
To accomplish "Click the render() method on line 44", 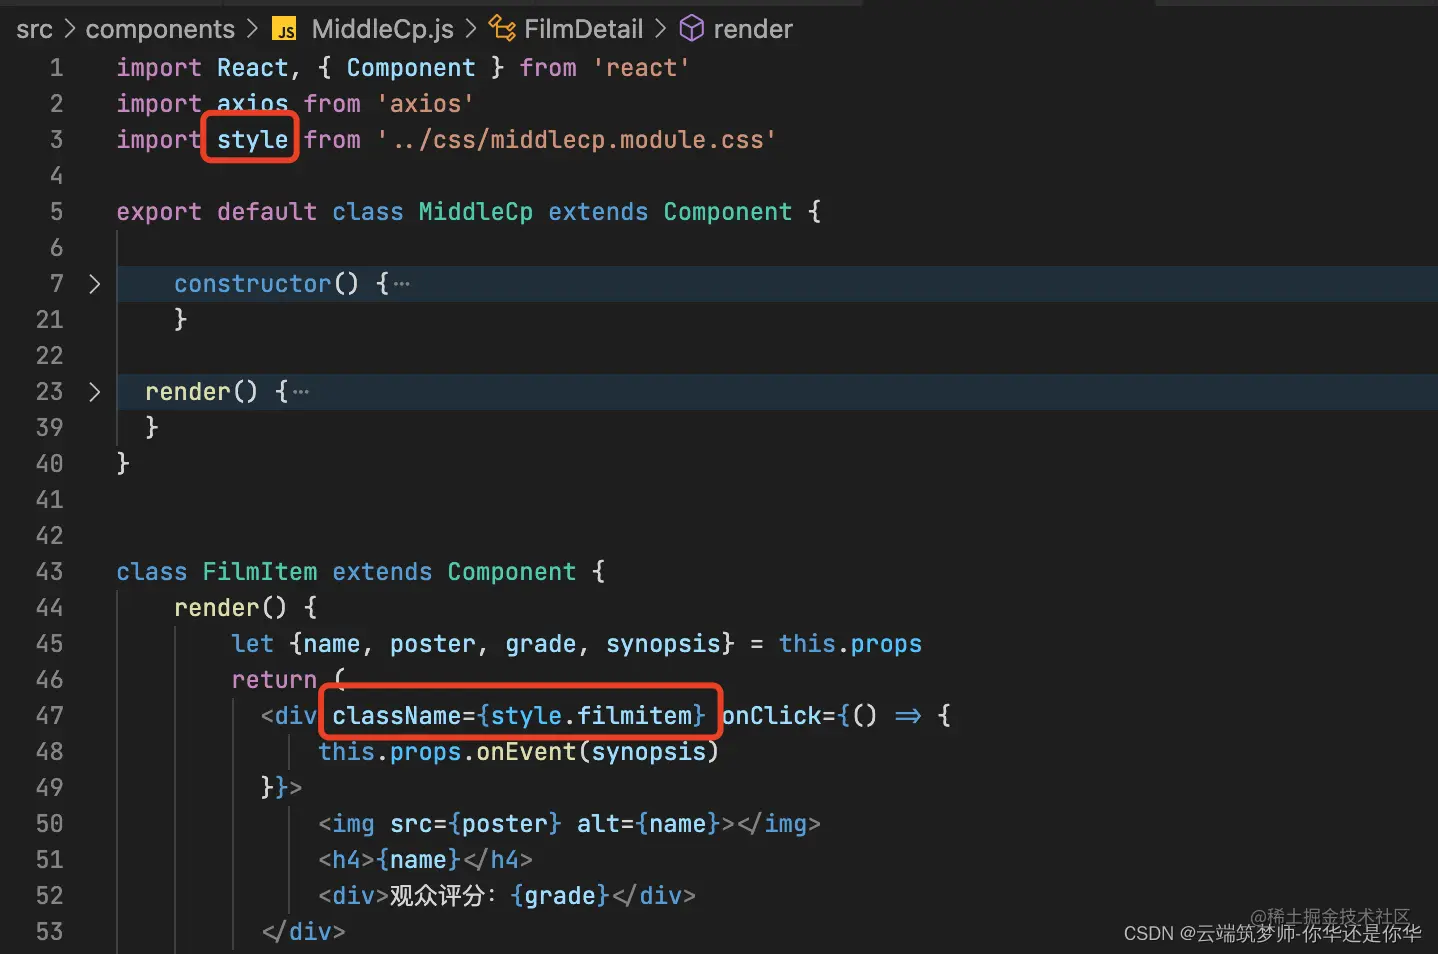I will point(231,608).
